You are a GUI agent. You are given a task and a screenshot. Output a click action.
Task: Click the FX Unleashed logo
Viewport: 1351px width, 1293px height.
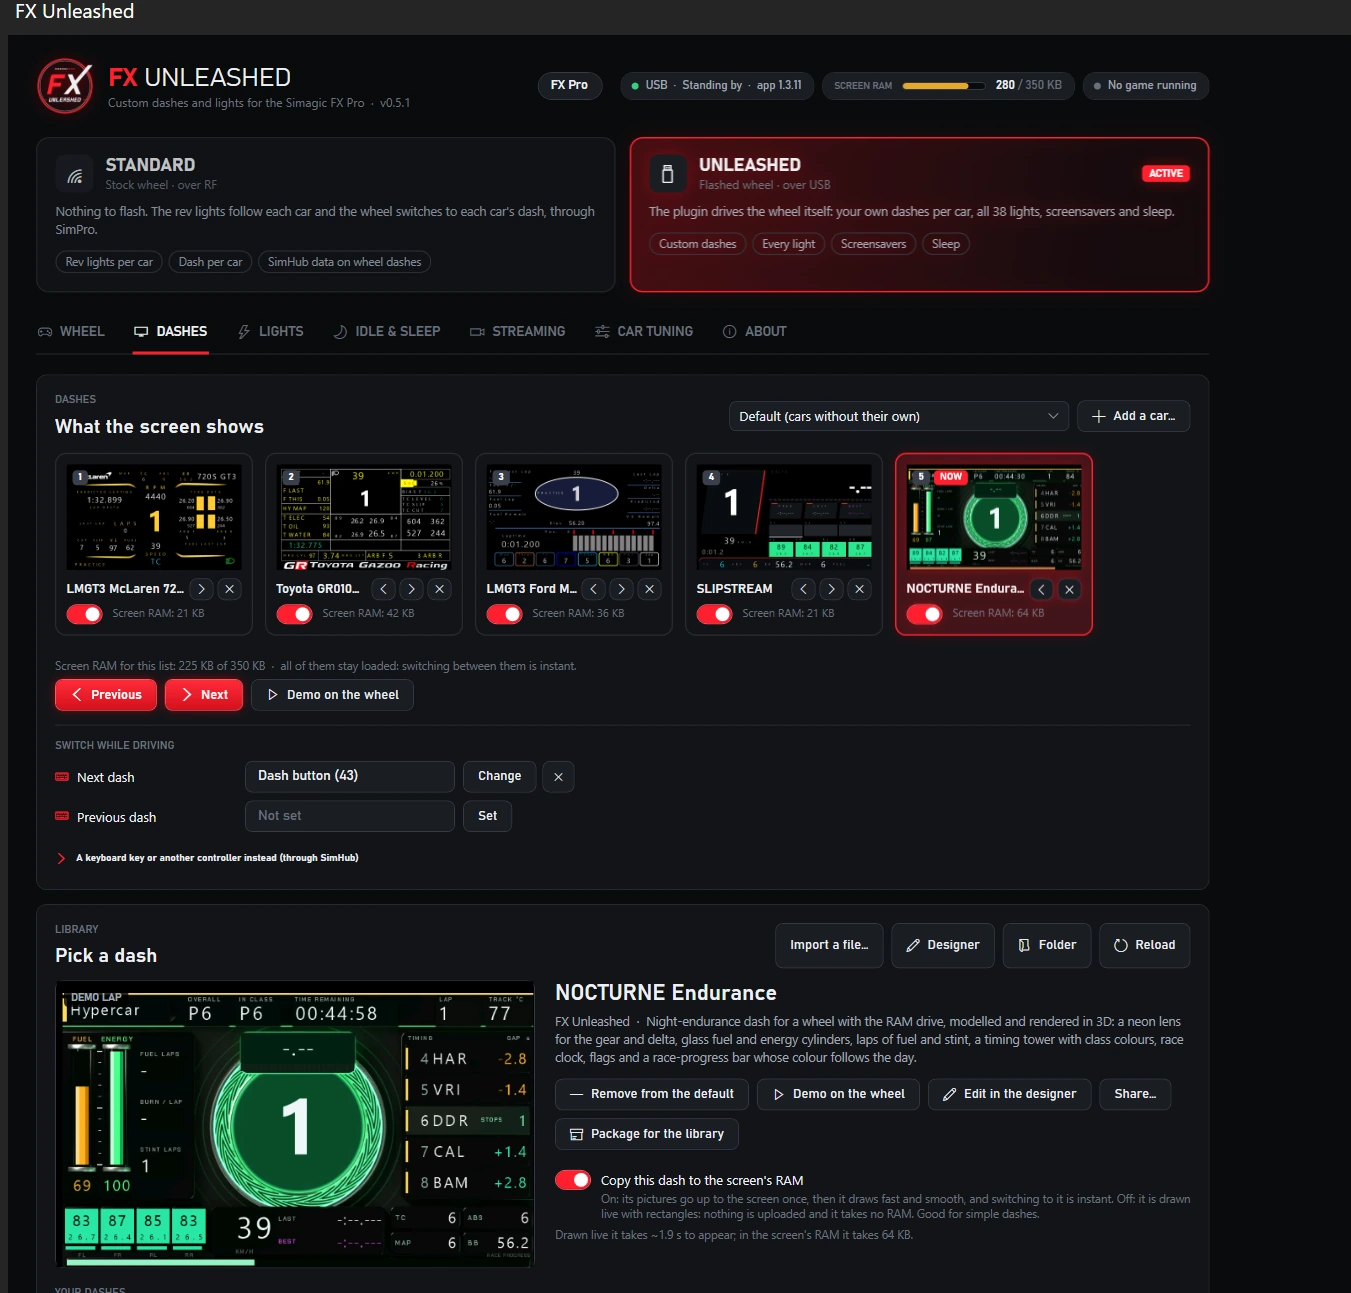coord(66,86)
